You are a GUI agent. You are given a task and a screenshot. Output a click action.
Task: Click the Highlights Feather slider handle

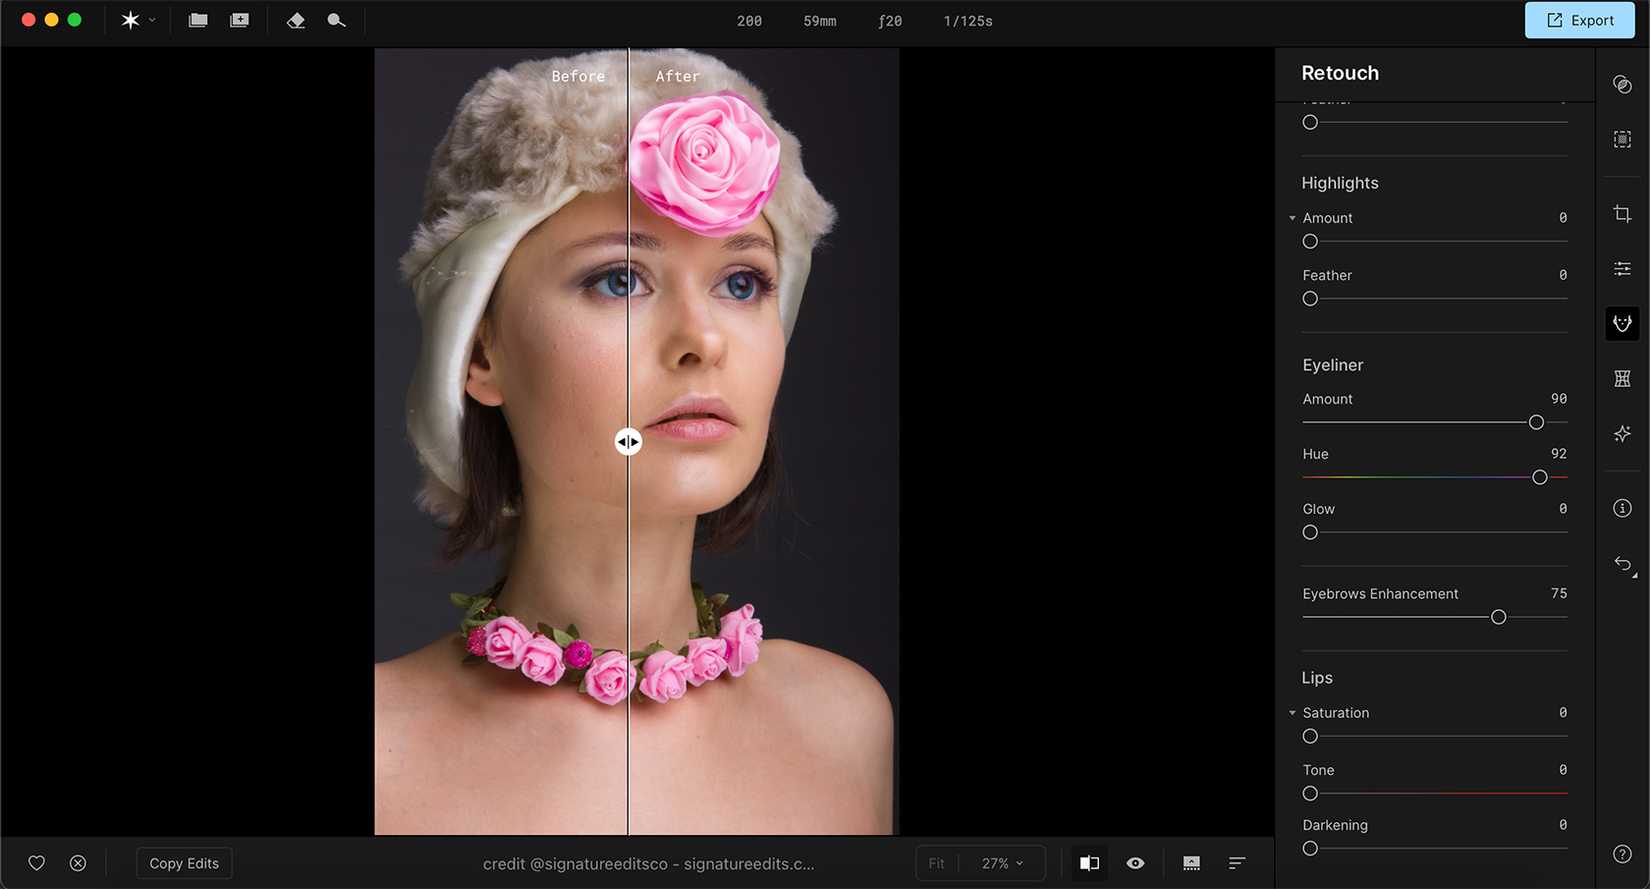pyautogui.click(x=1310, y=299)
